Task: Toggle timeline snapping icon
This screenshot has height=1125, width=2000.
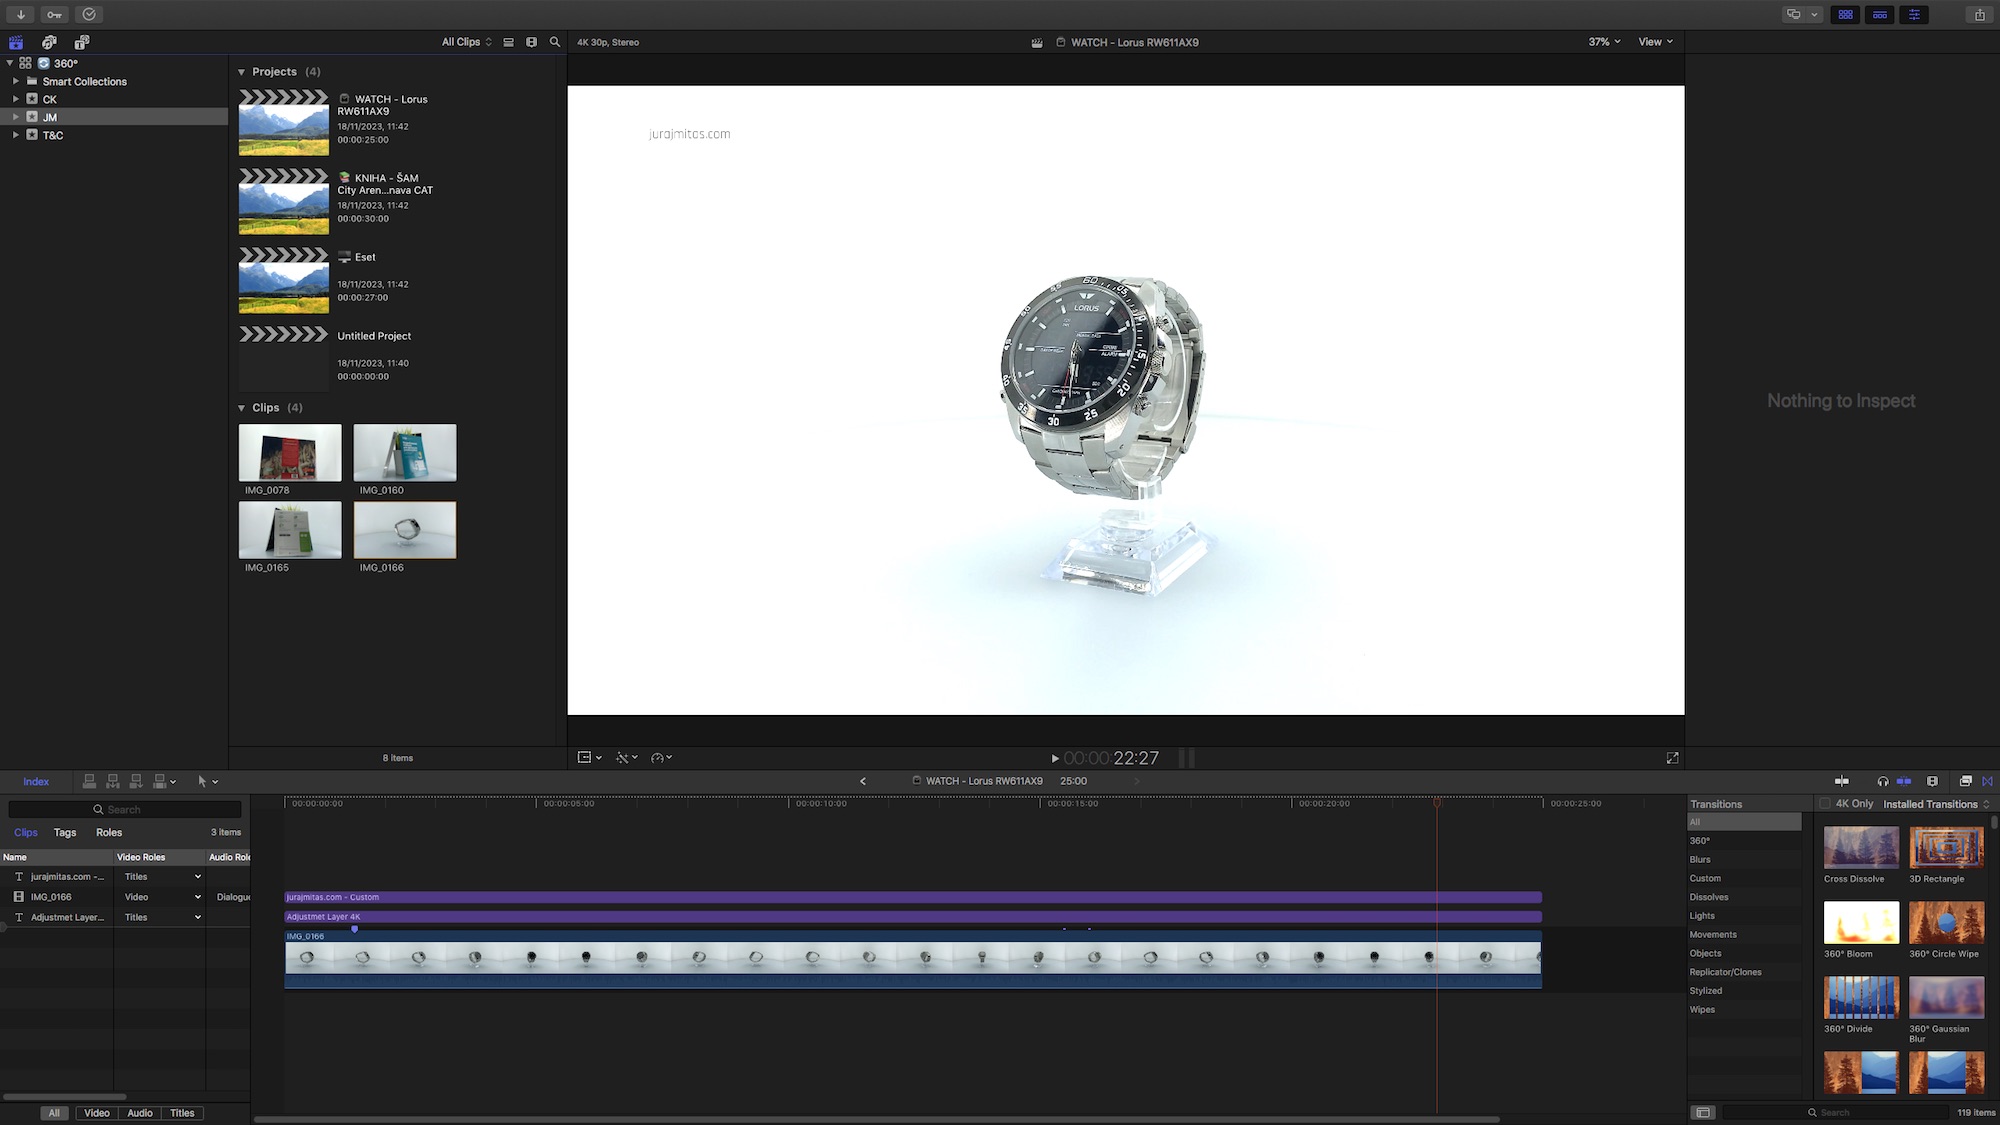Action: (1904, 781)
